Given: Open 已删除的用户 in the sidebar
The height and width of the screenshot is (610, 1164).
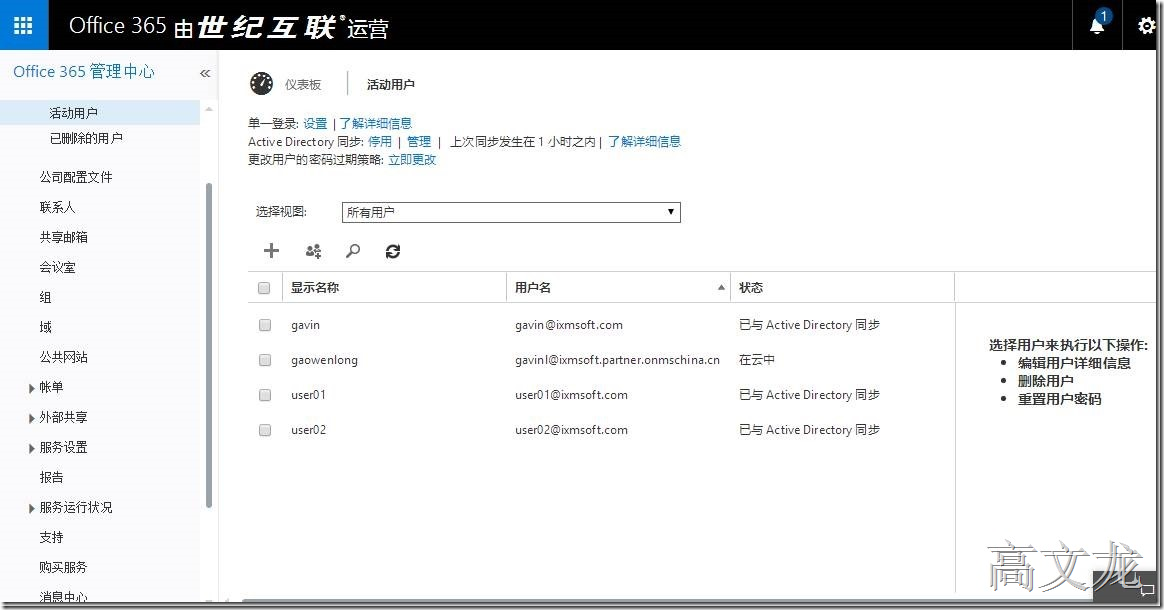Looking at the screenshot, I should [86, 138].
